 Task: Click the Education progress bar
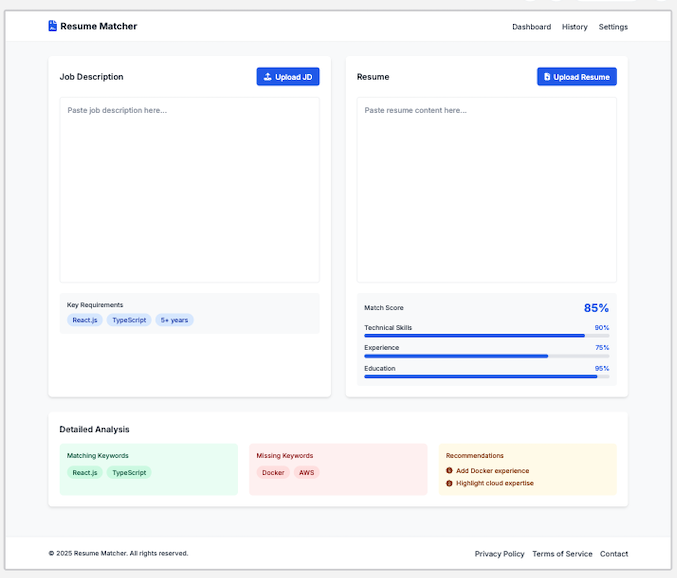click(487, 376)
